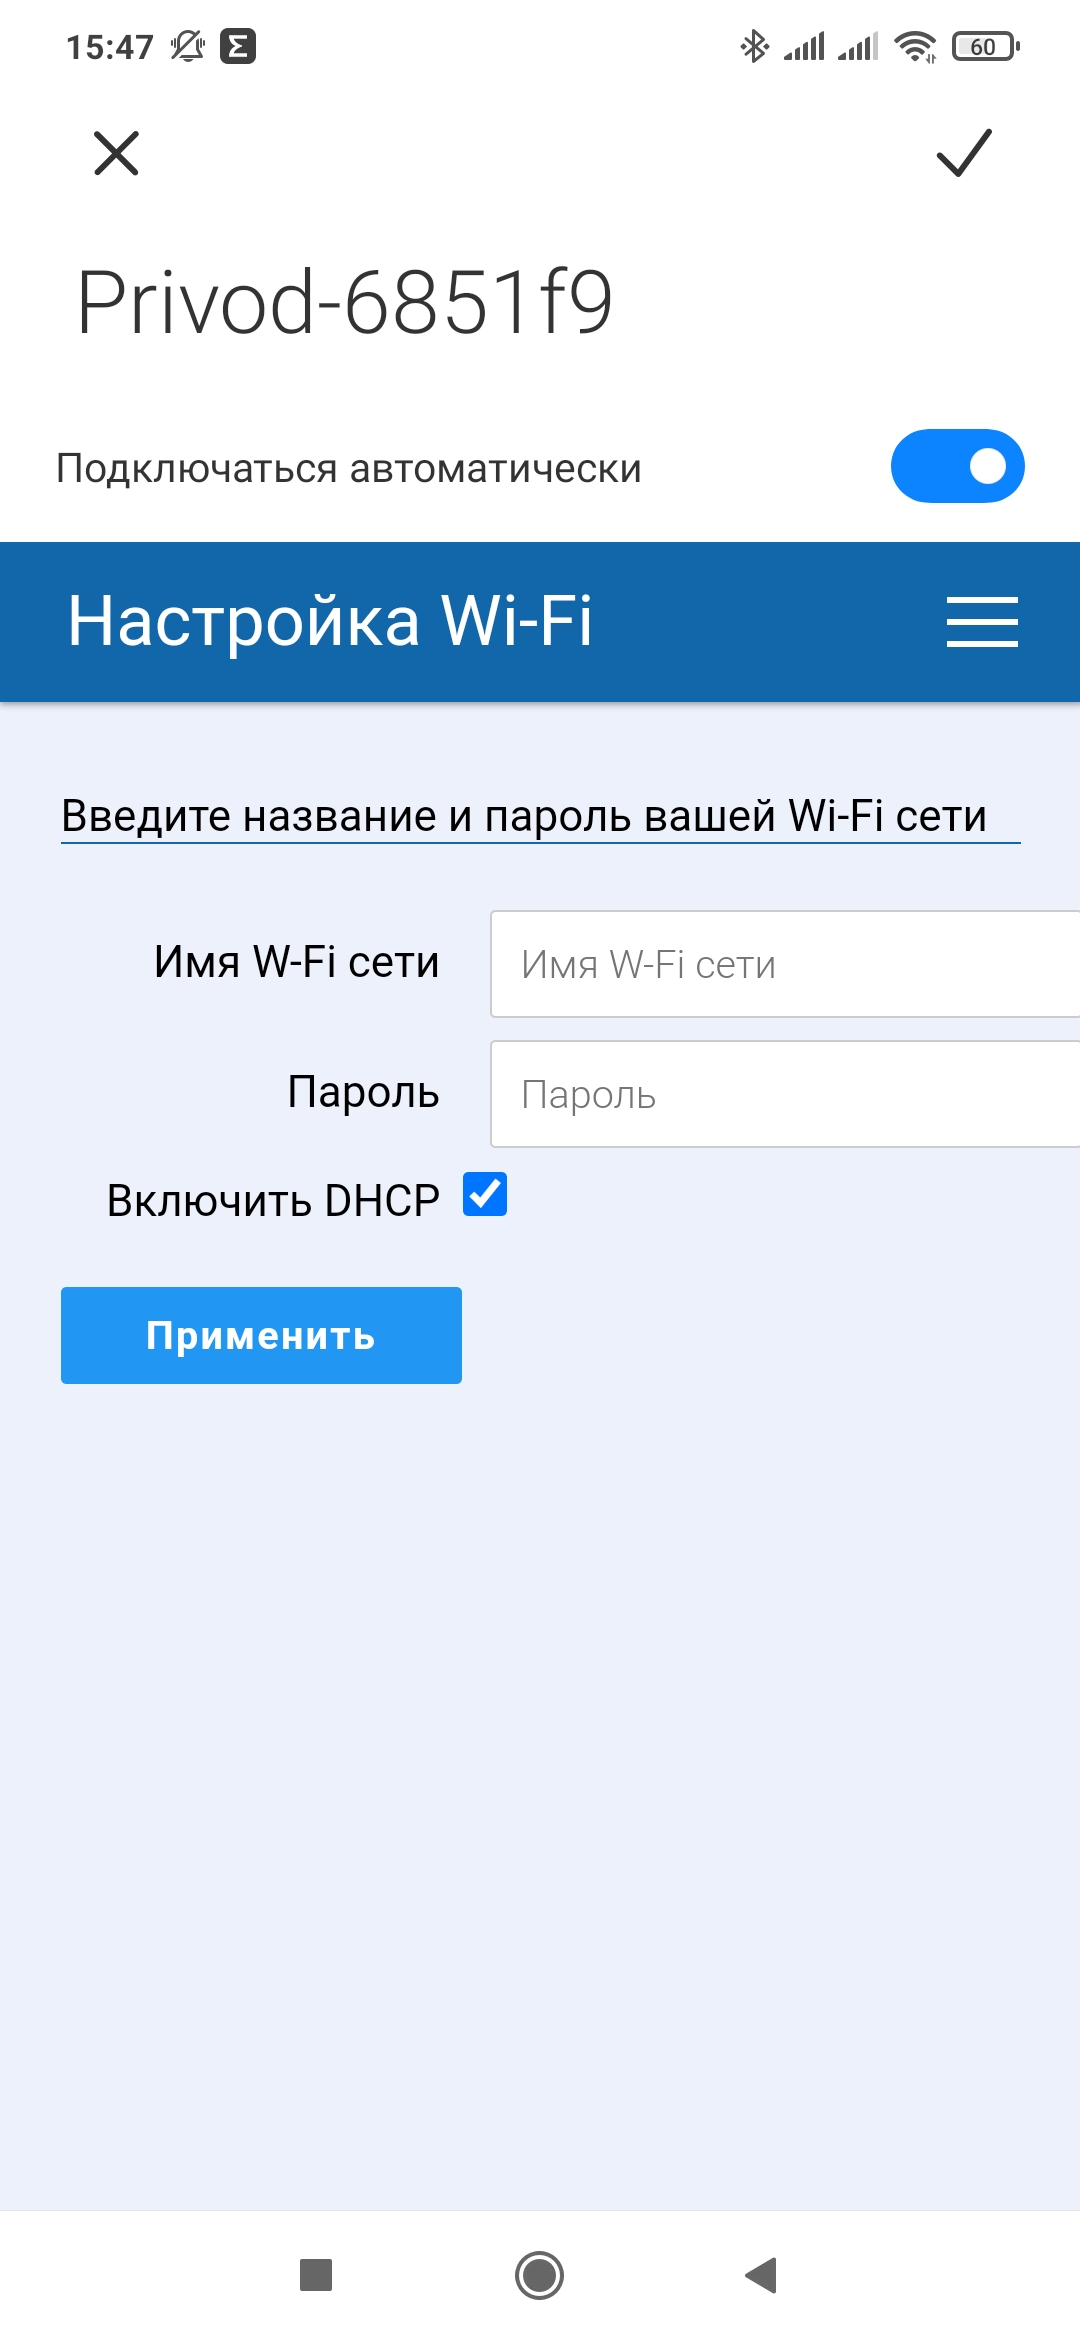Open the hamburger menu in Wi-Fi header
Image resolution: width=1080 pixels, height=2340 pixels.
pyautogui.click(x=982, y=622)
